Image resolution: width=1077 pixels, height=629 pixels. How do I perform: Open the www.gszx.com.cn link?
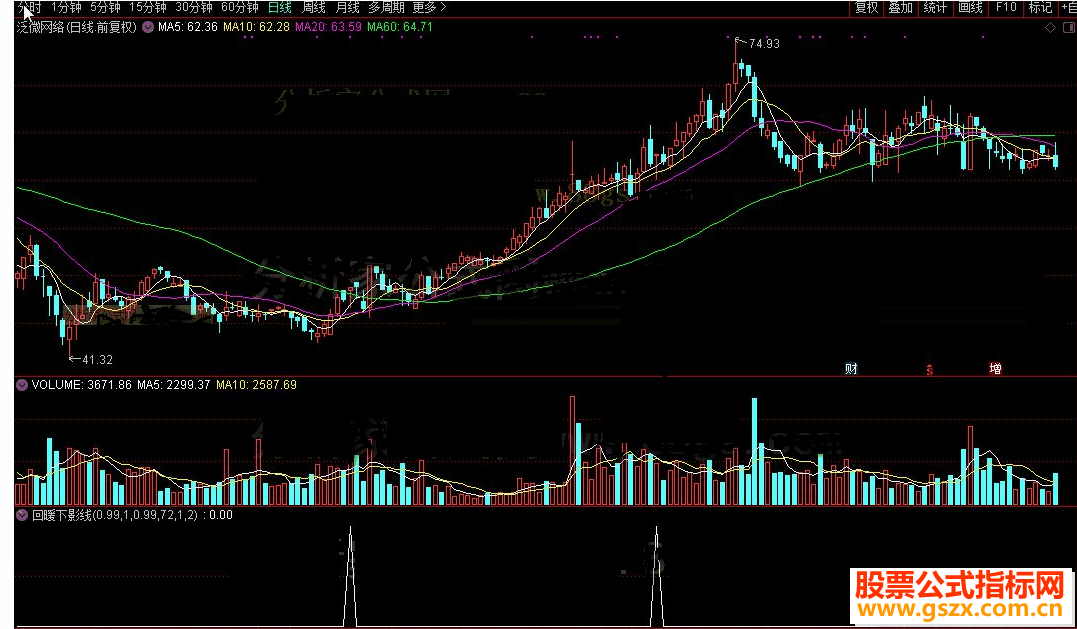(x=960, y=610)
